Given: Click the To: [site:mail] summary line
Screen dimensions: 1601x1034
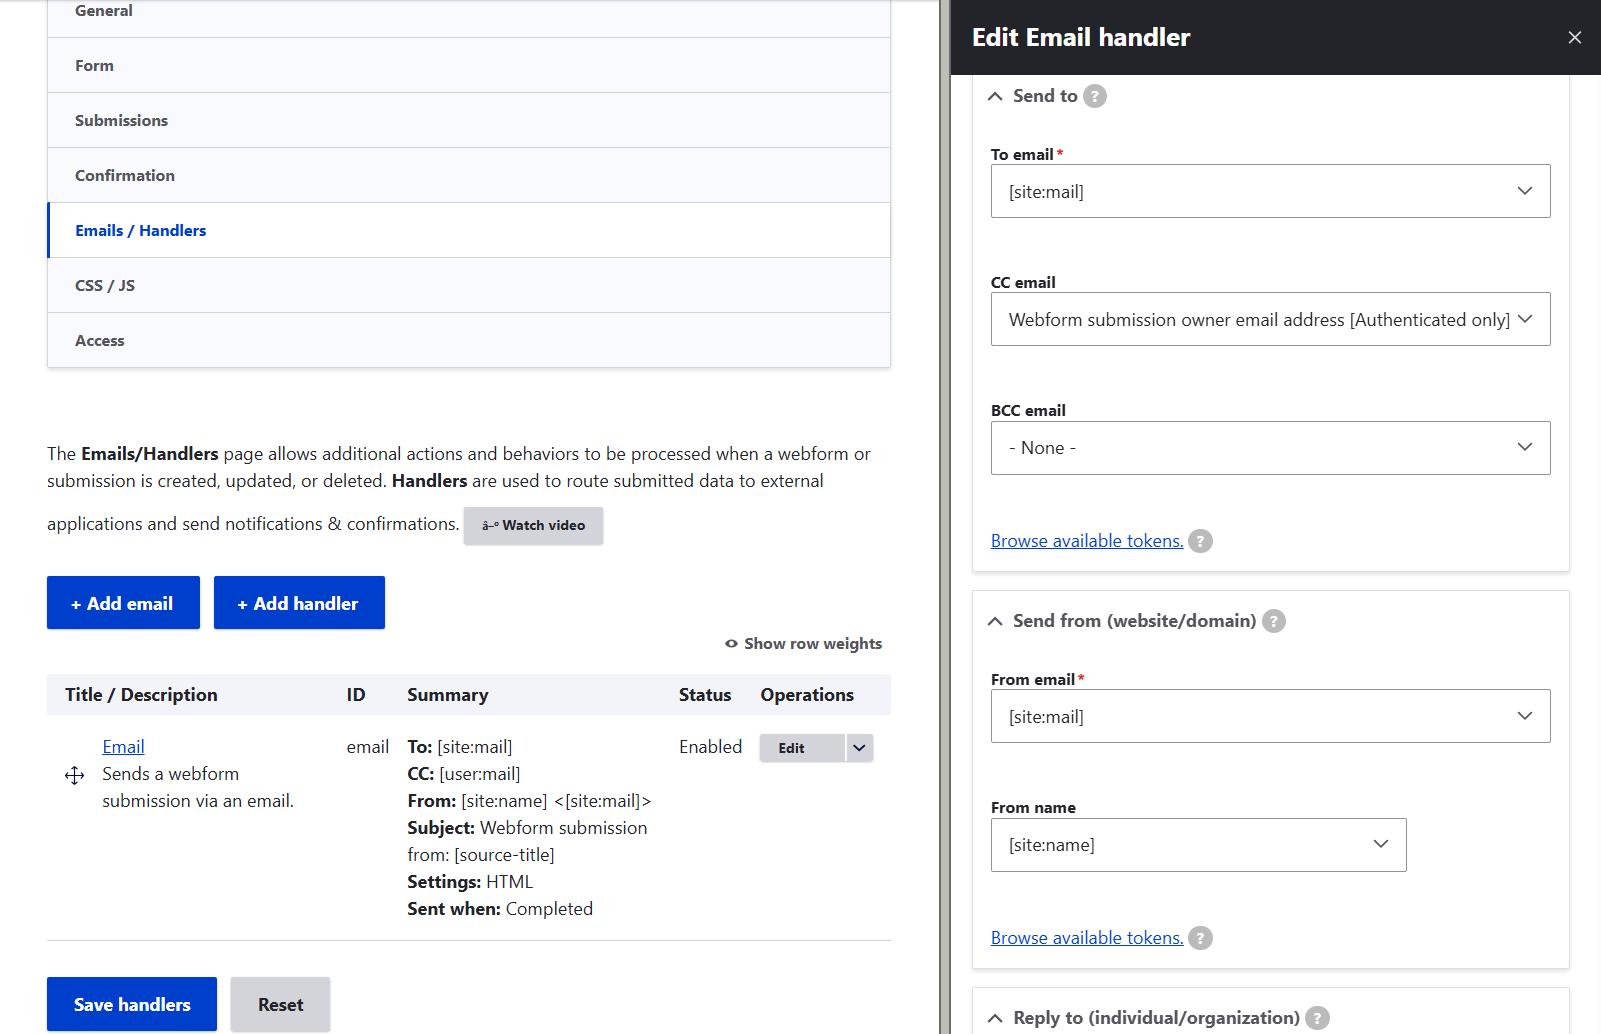Looking at the screenshot, I should pos(460,747).
